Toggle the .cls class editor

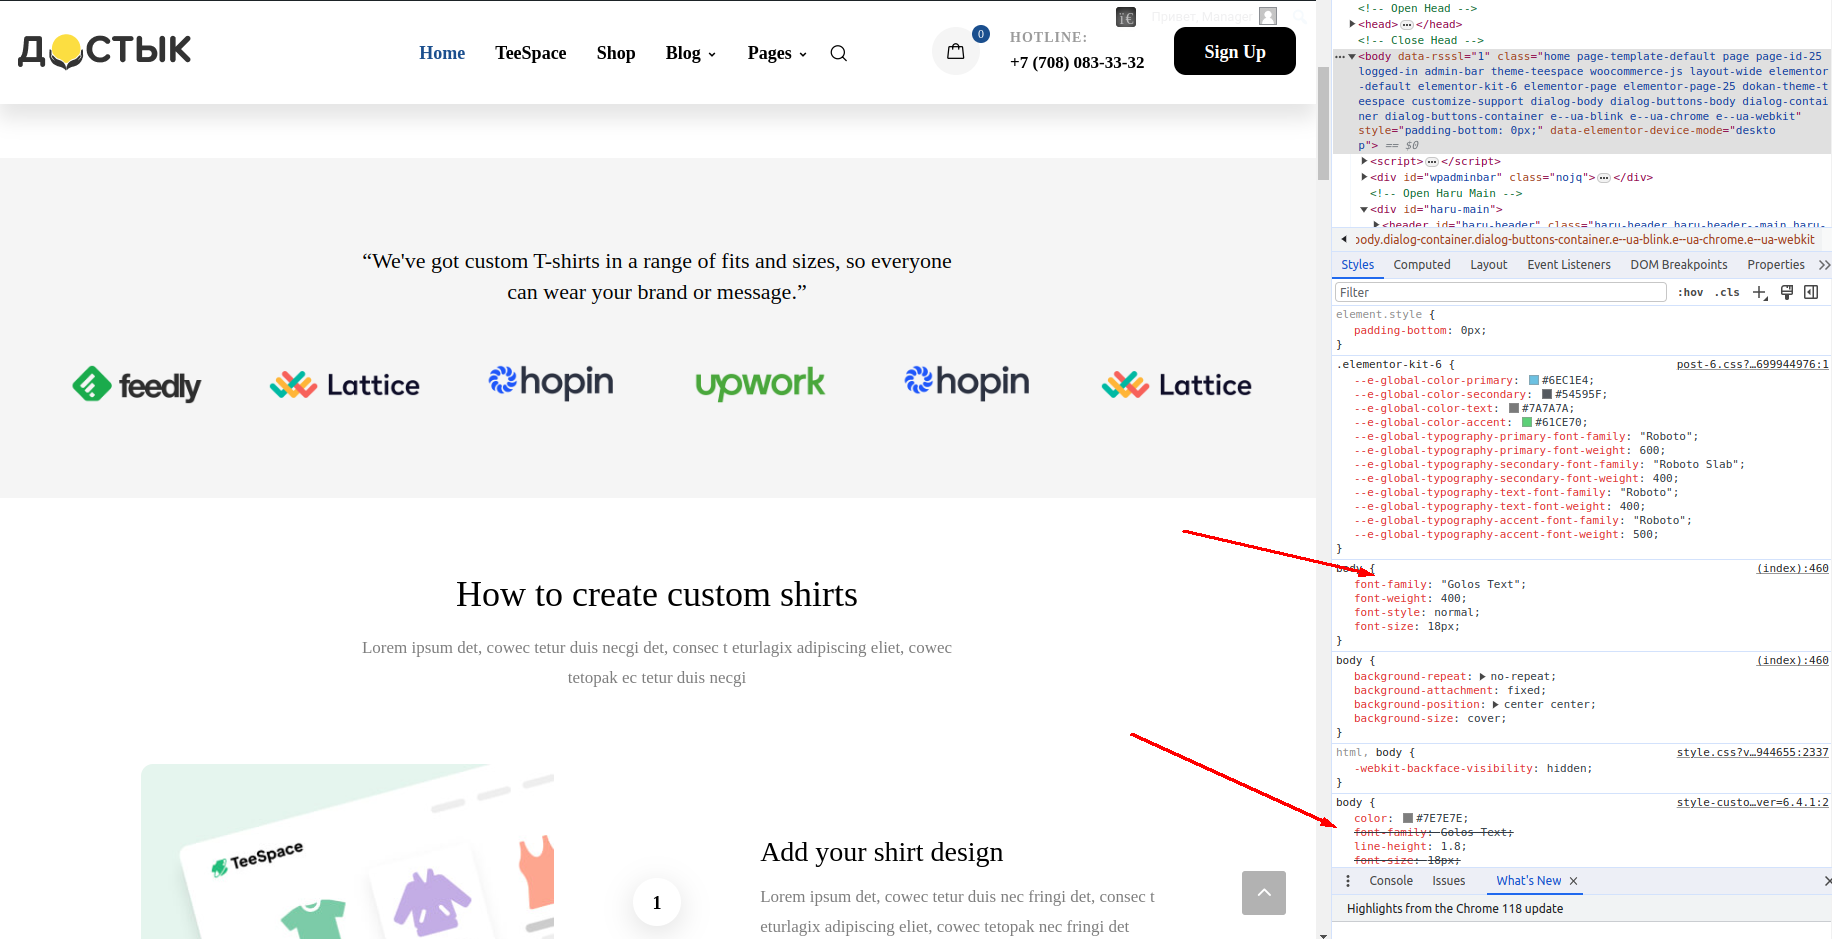tap(1727, 292)
